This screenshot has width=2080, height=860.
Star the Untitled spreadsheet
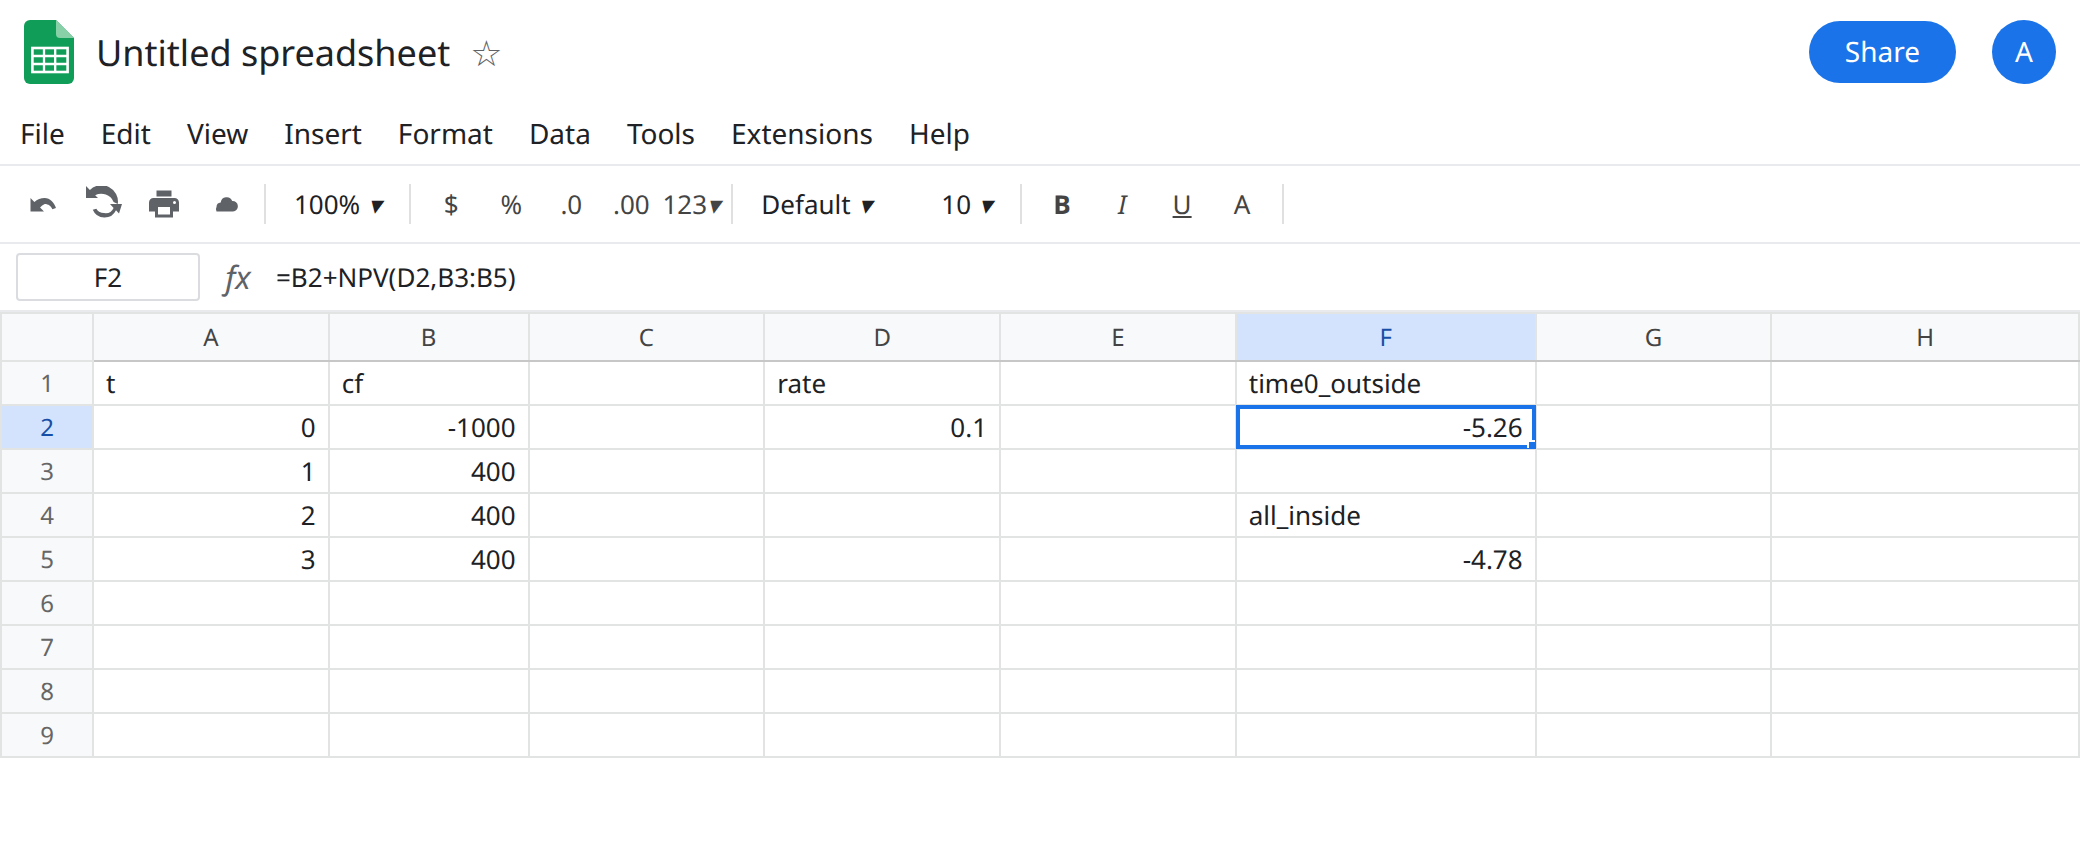click(x=487, y=53)
